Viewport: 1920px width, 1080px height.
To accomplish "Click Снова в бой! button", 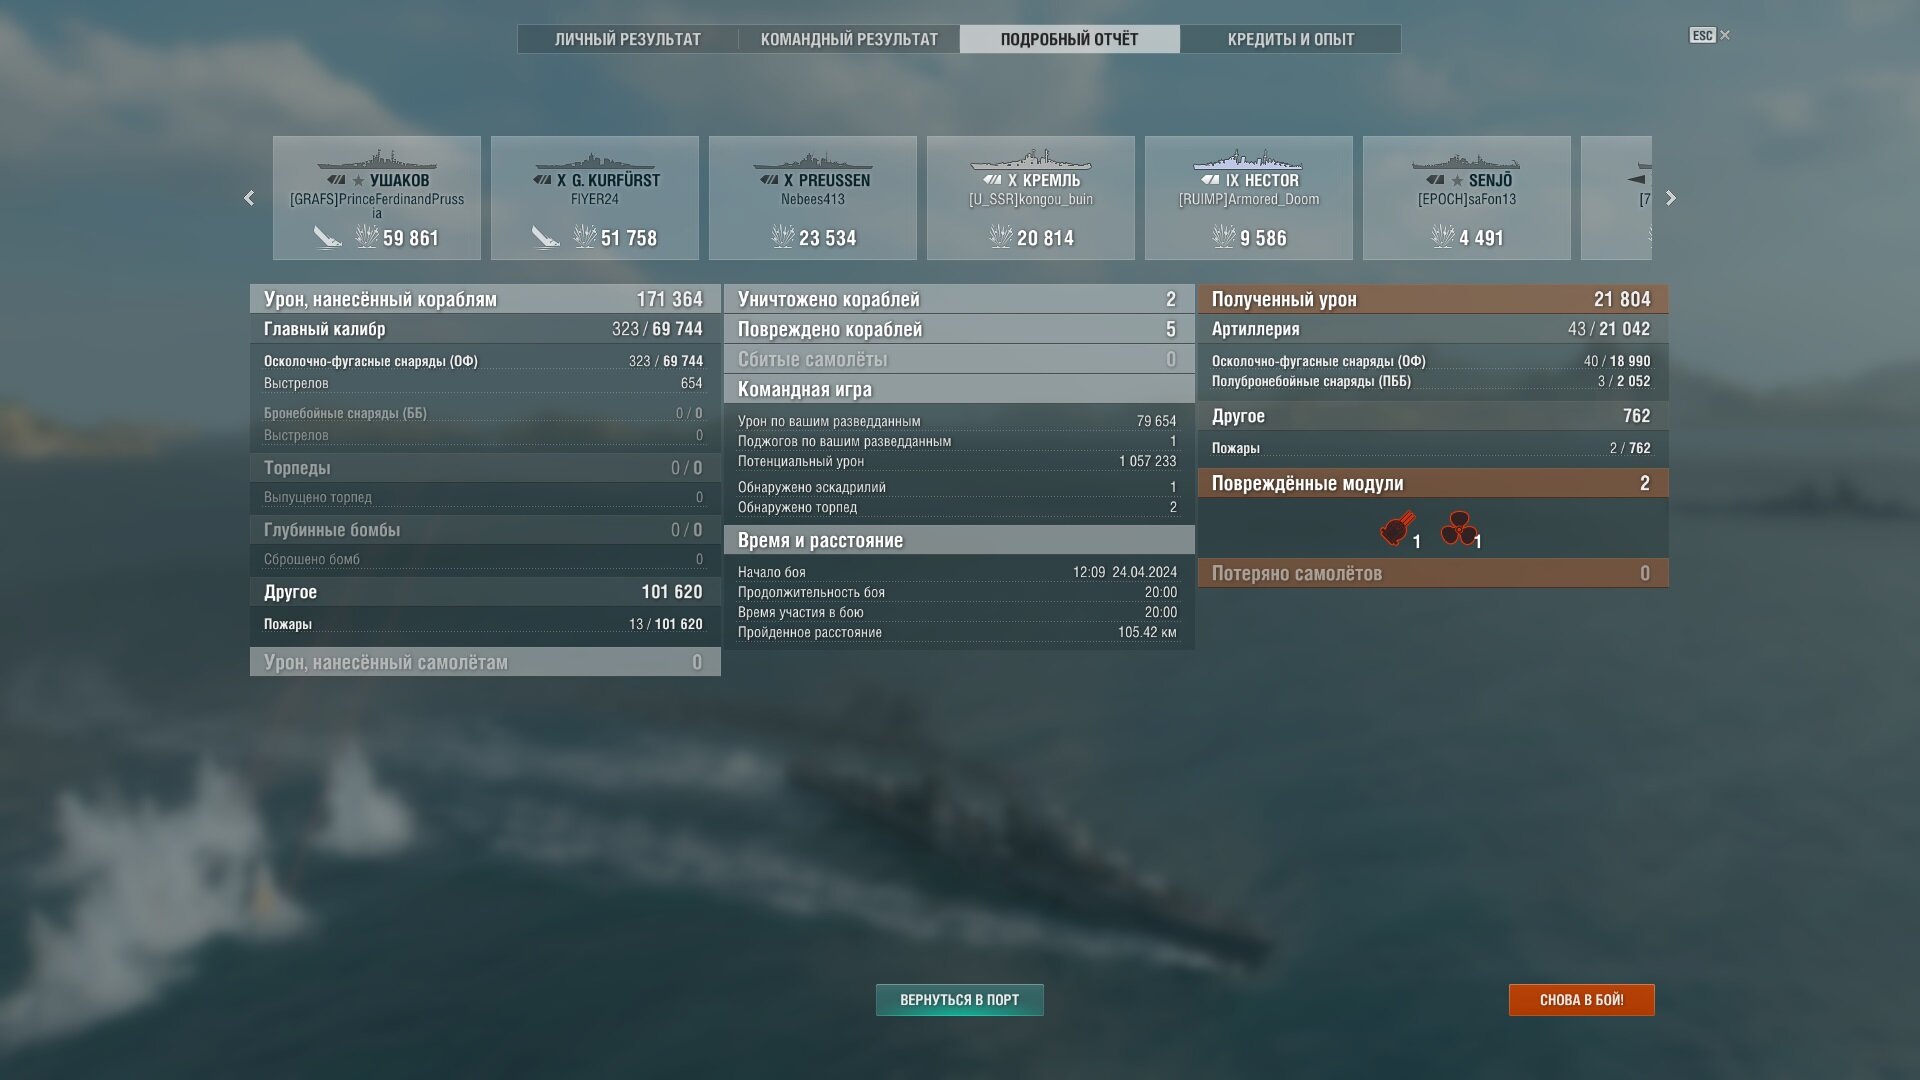I will click(x=1582, y=1000).
